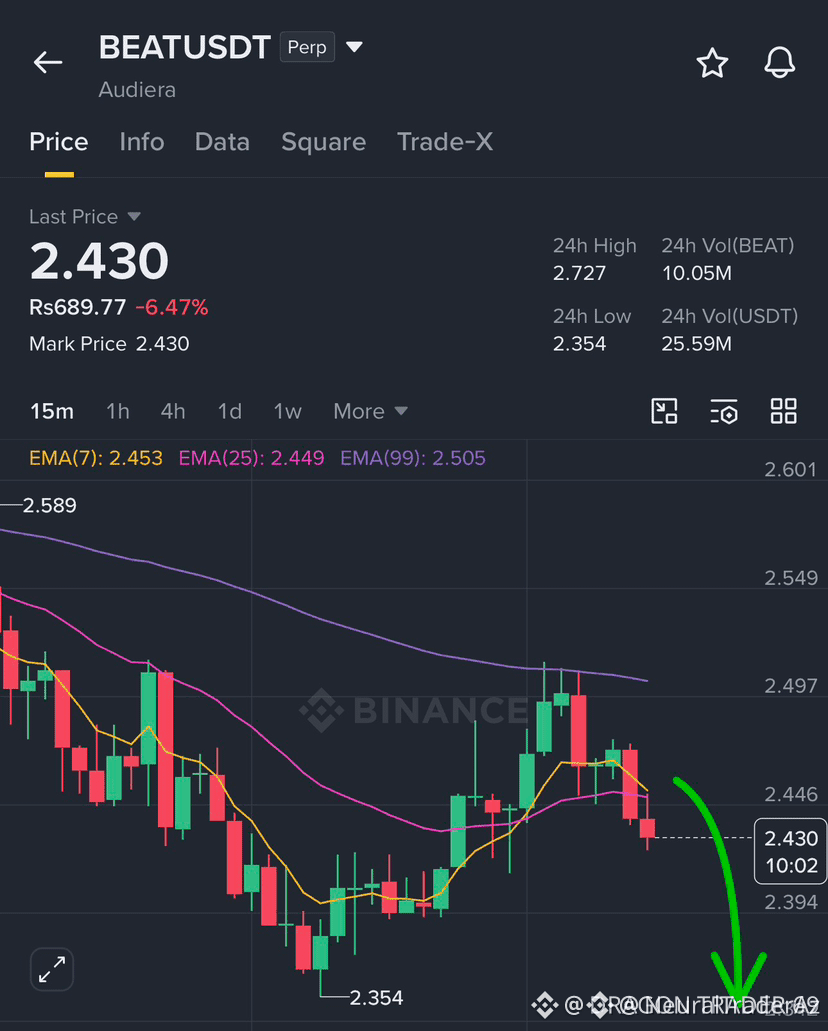
Task: Switch to the Price tab
Action: [59, 142]
